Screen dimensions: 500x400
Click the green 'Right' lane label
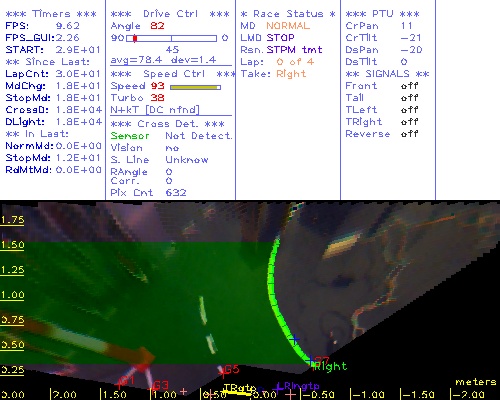point(331,367)
